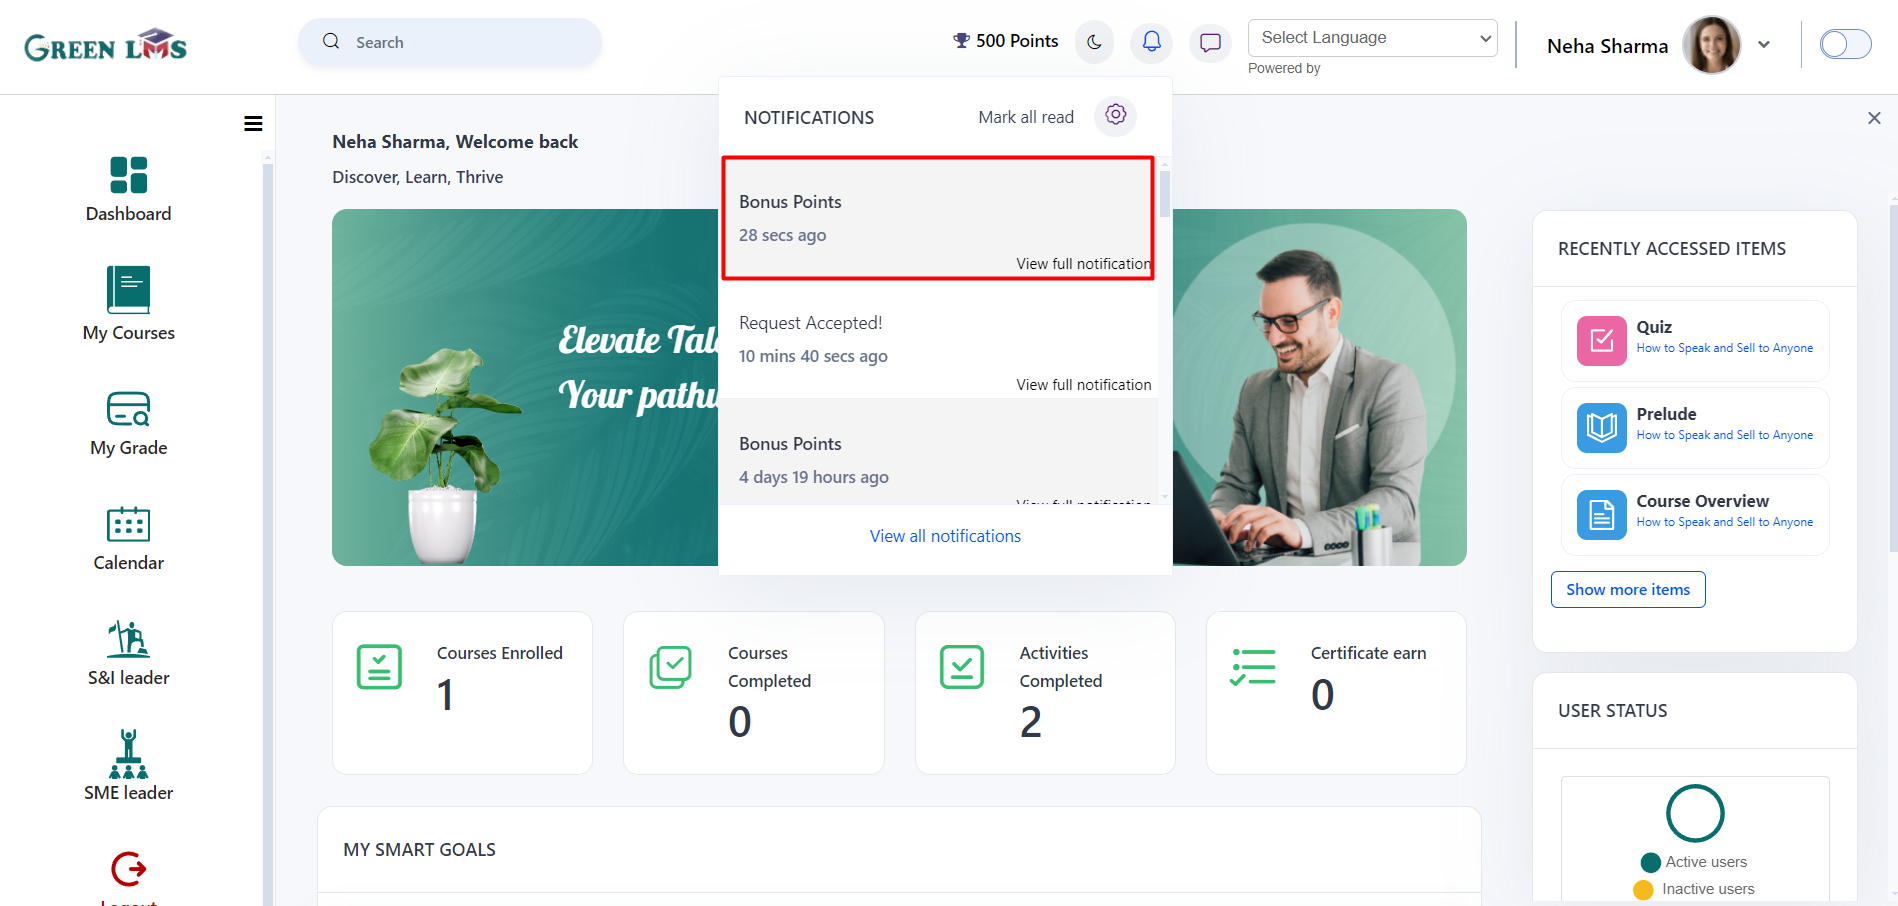Click the Prelude book icon
The image size is (1898, 906).
click(1602, 428)
